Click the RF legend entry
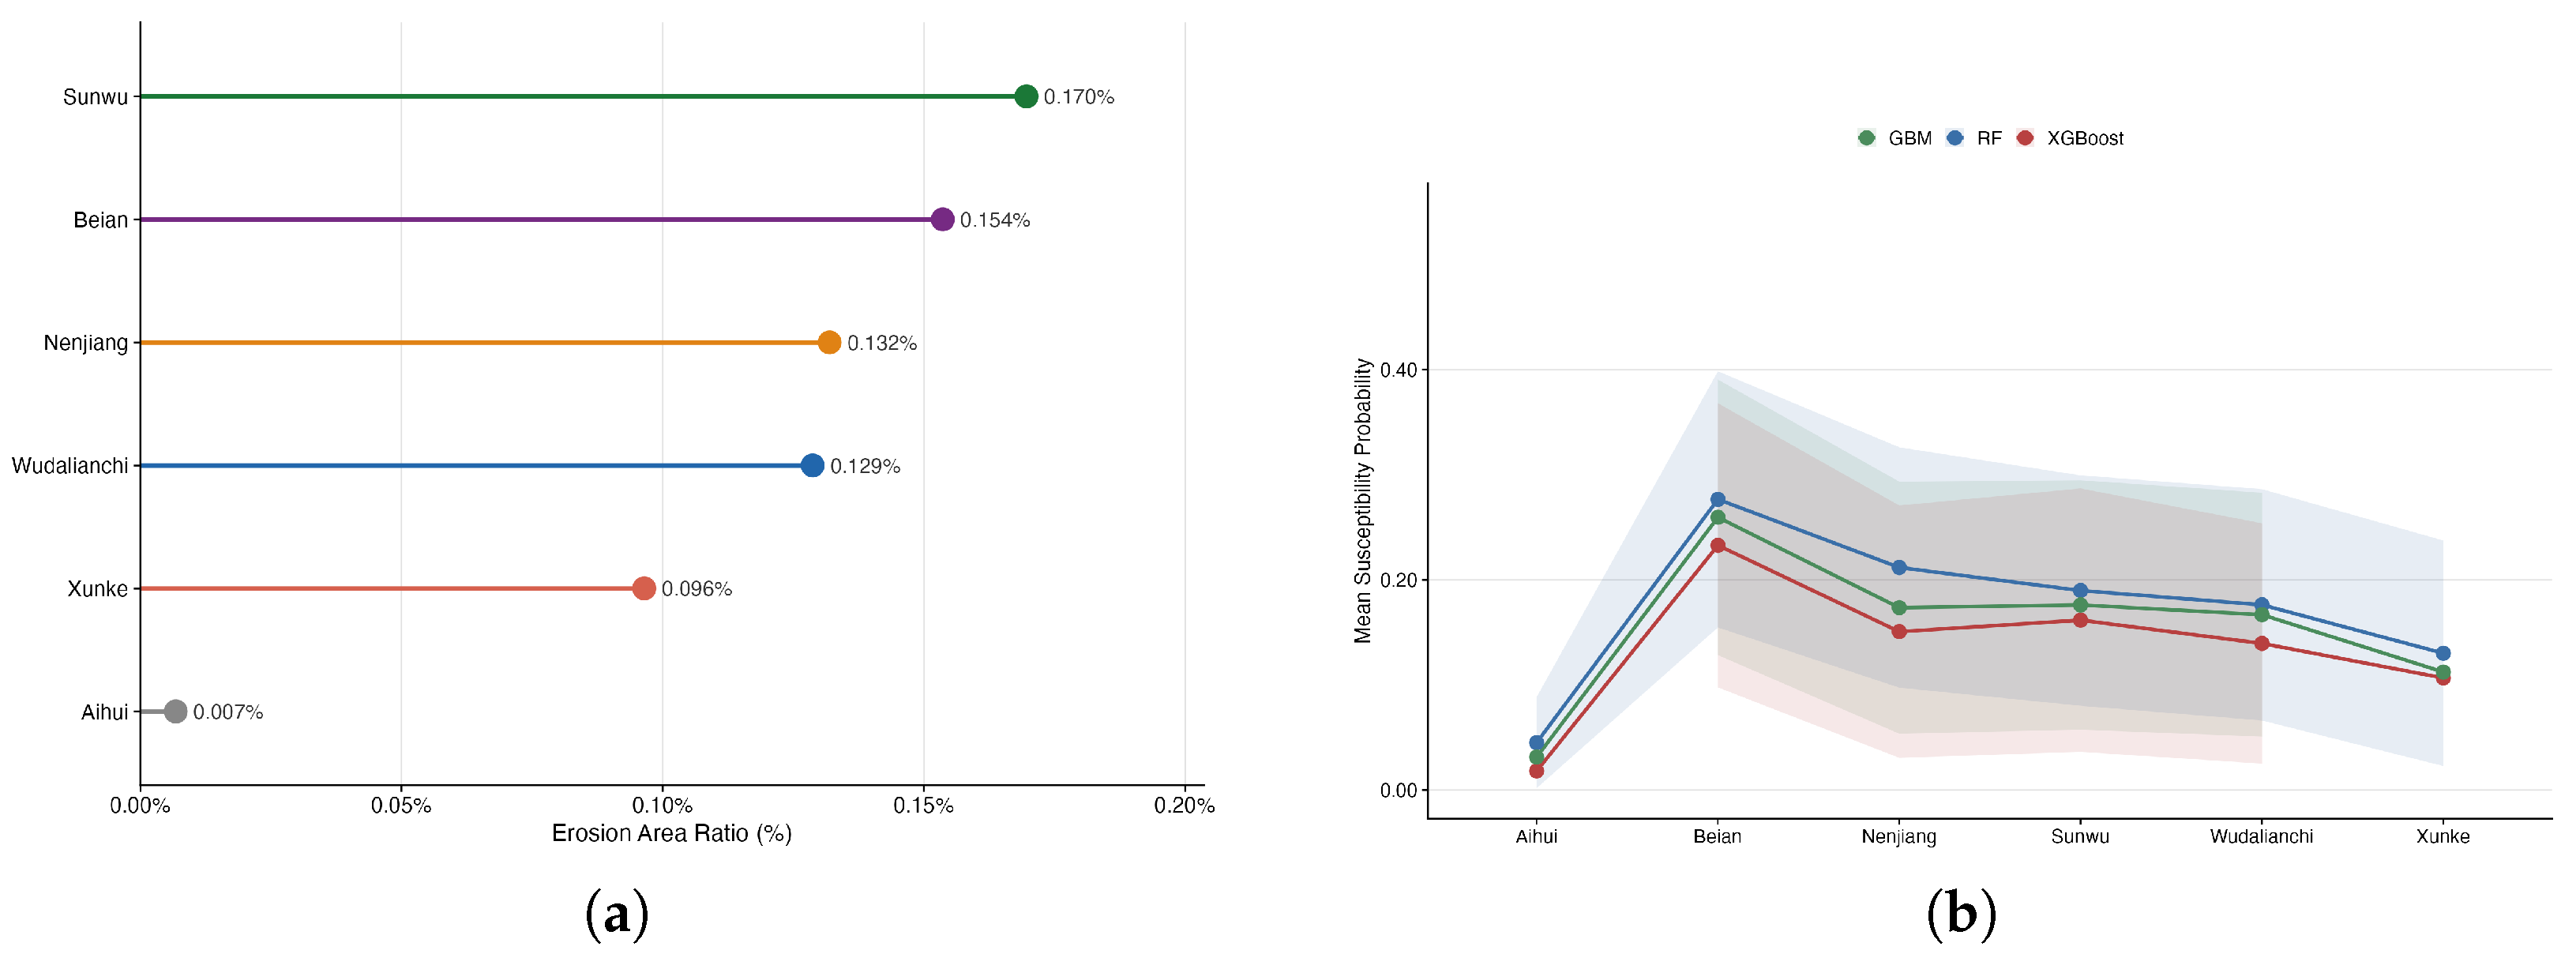The height and width of the screenshot is (954, 2576). (x=1975, y=138)
